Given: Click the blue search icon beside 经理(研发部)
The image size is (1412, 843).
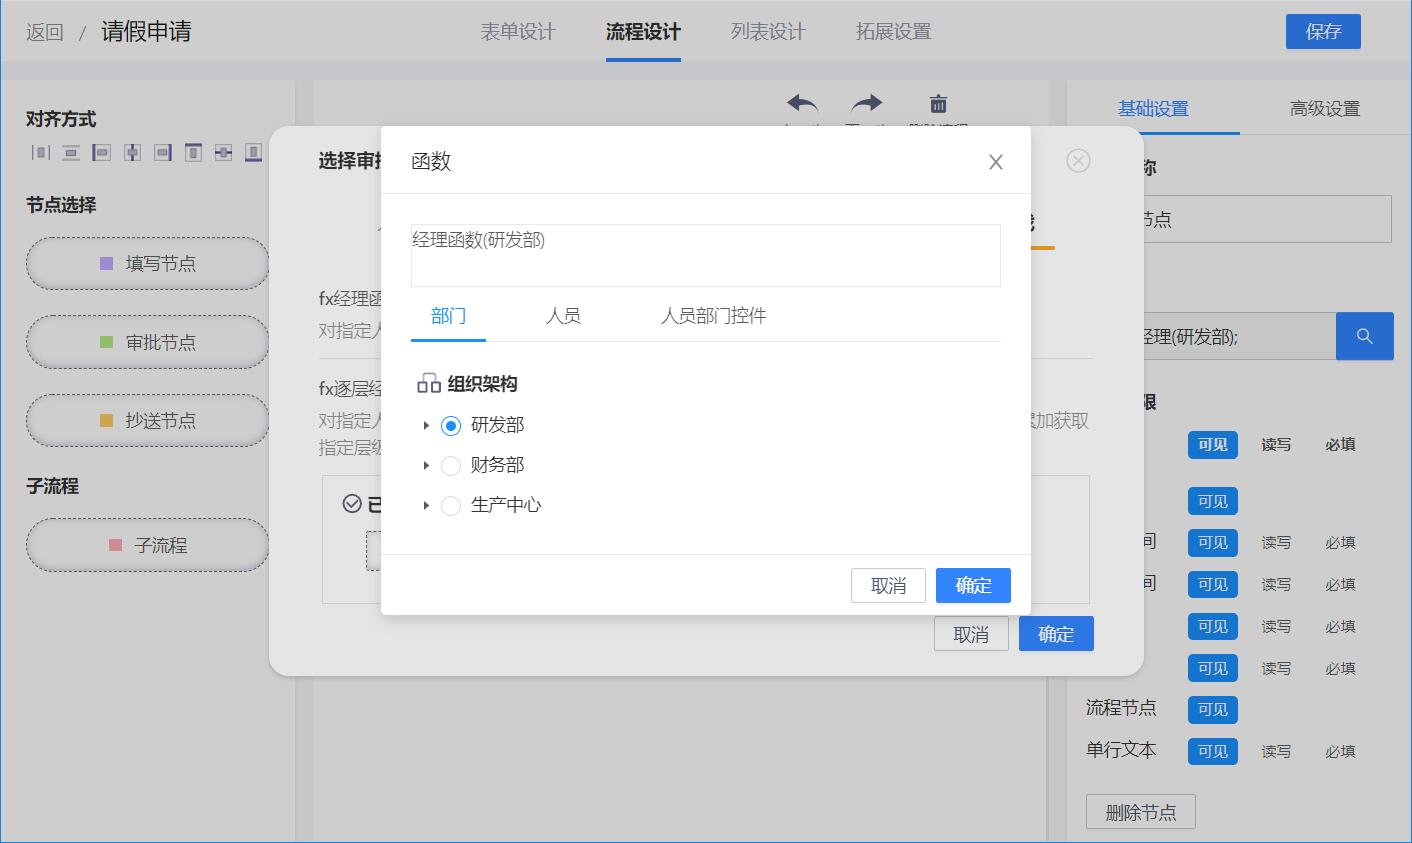Looking at the screenshot, I should [x=1365, y=336].
